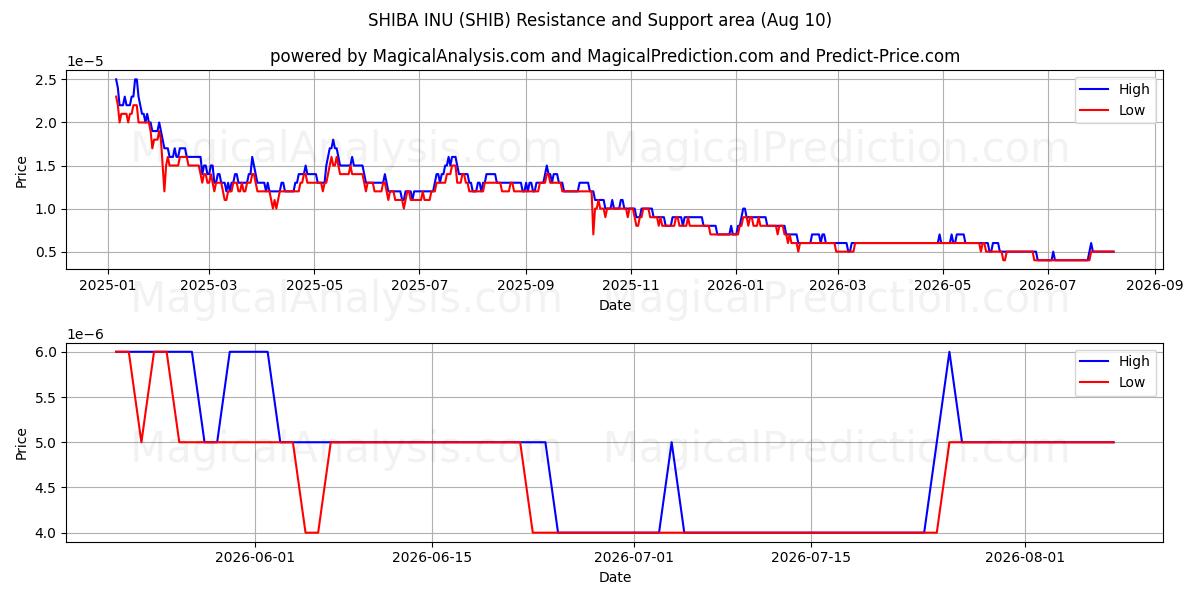This screenshot has width=1200, height=600.
Task: Click the '2.0' y-axis tick in the top chart
Action: pos(48,123)
